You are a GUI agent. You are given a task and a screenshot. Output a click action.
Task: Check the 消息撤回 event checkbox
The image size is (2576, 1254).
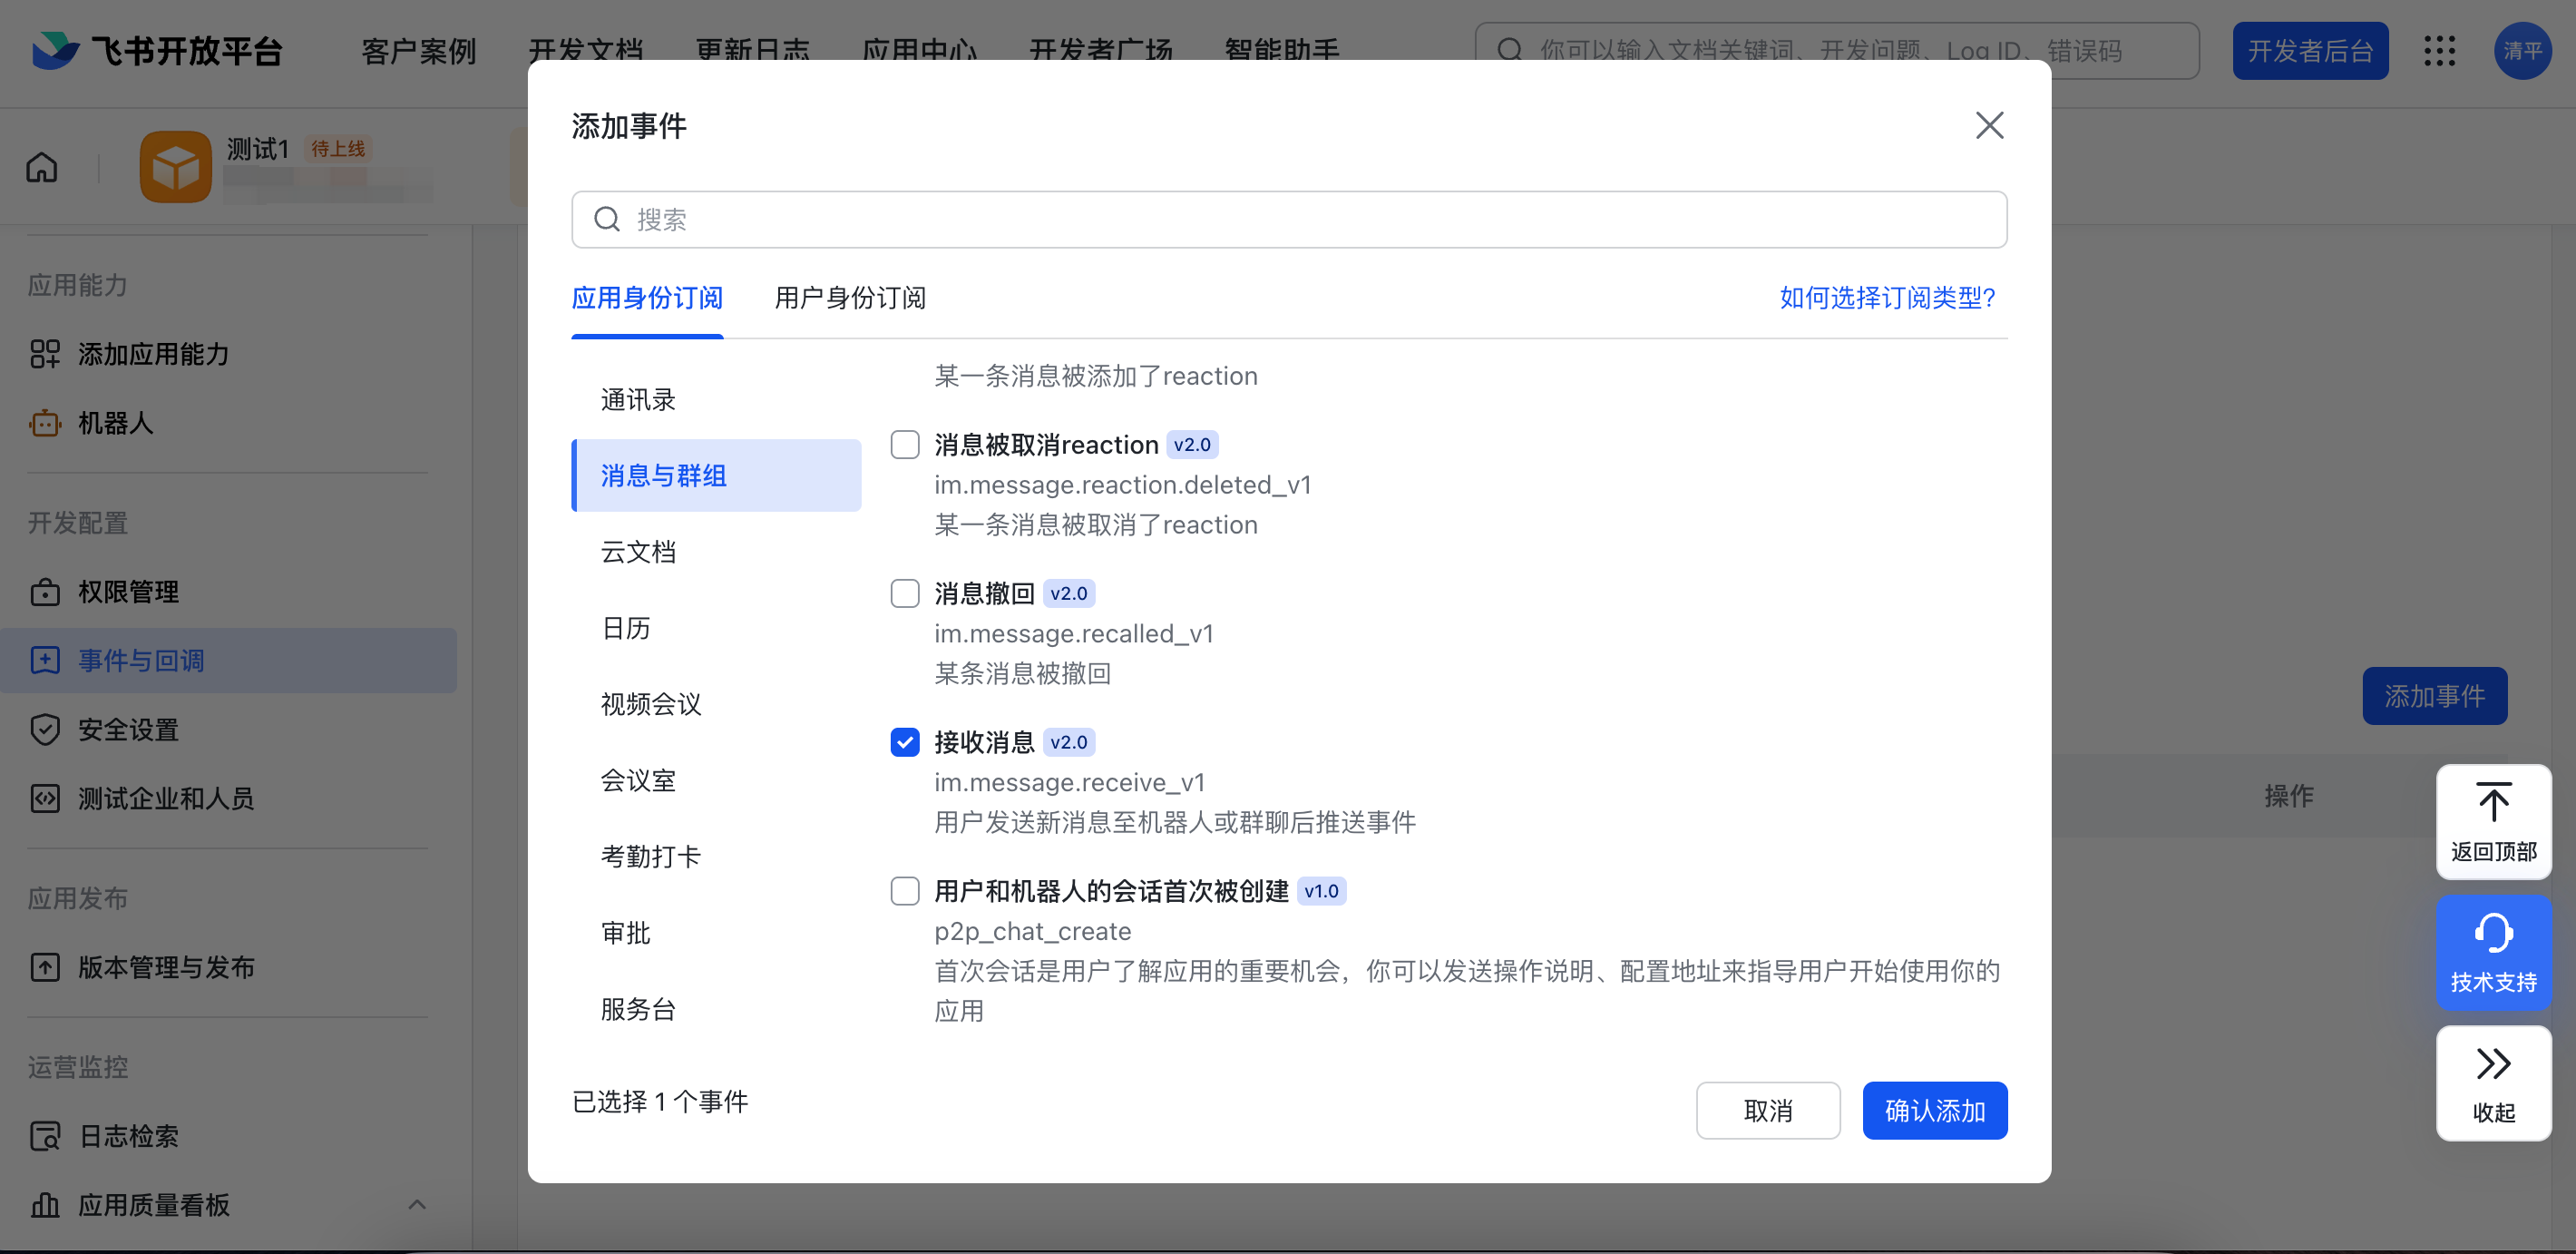[x=905, y=593]
